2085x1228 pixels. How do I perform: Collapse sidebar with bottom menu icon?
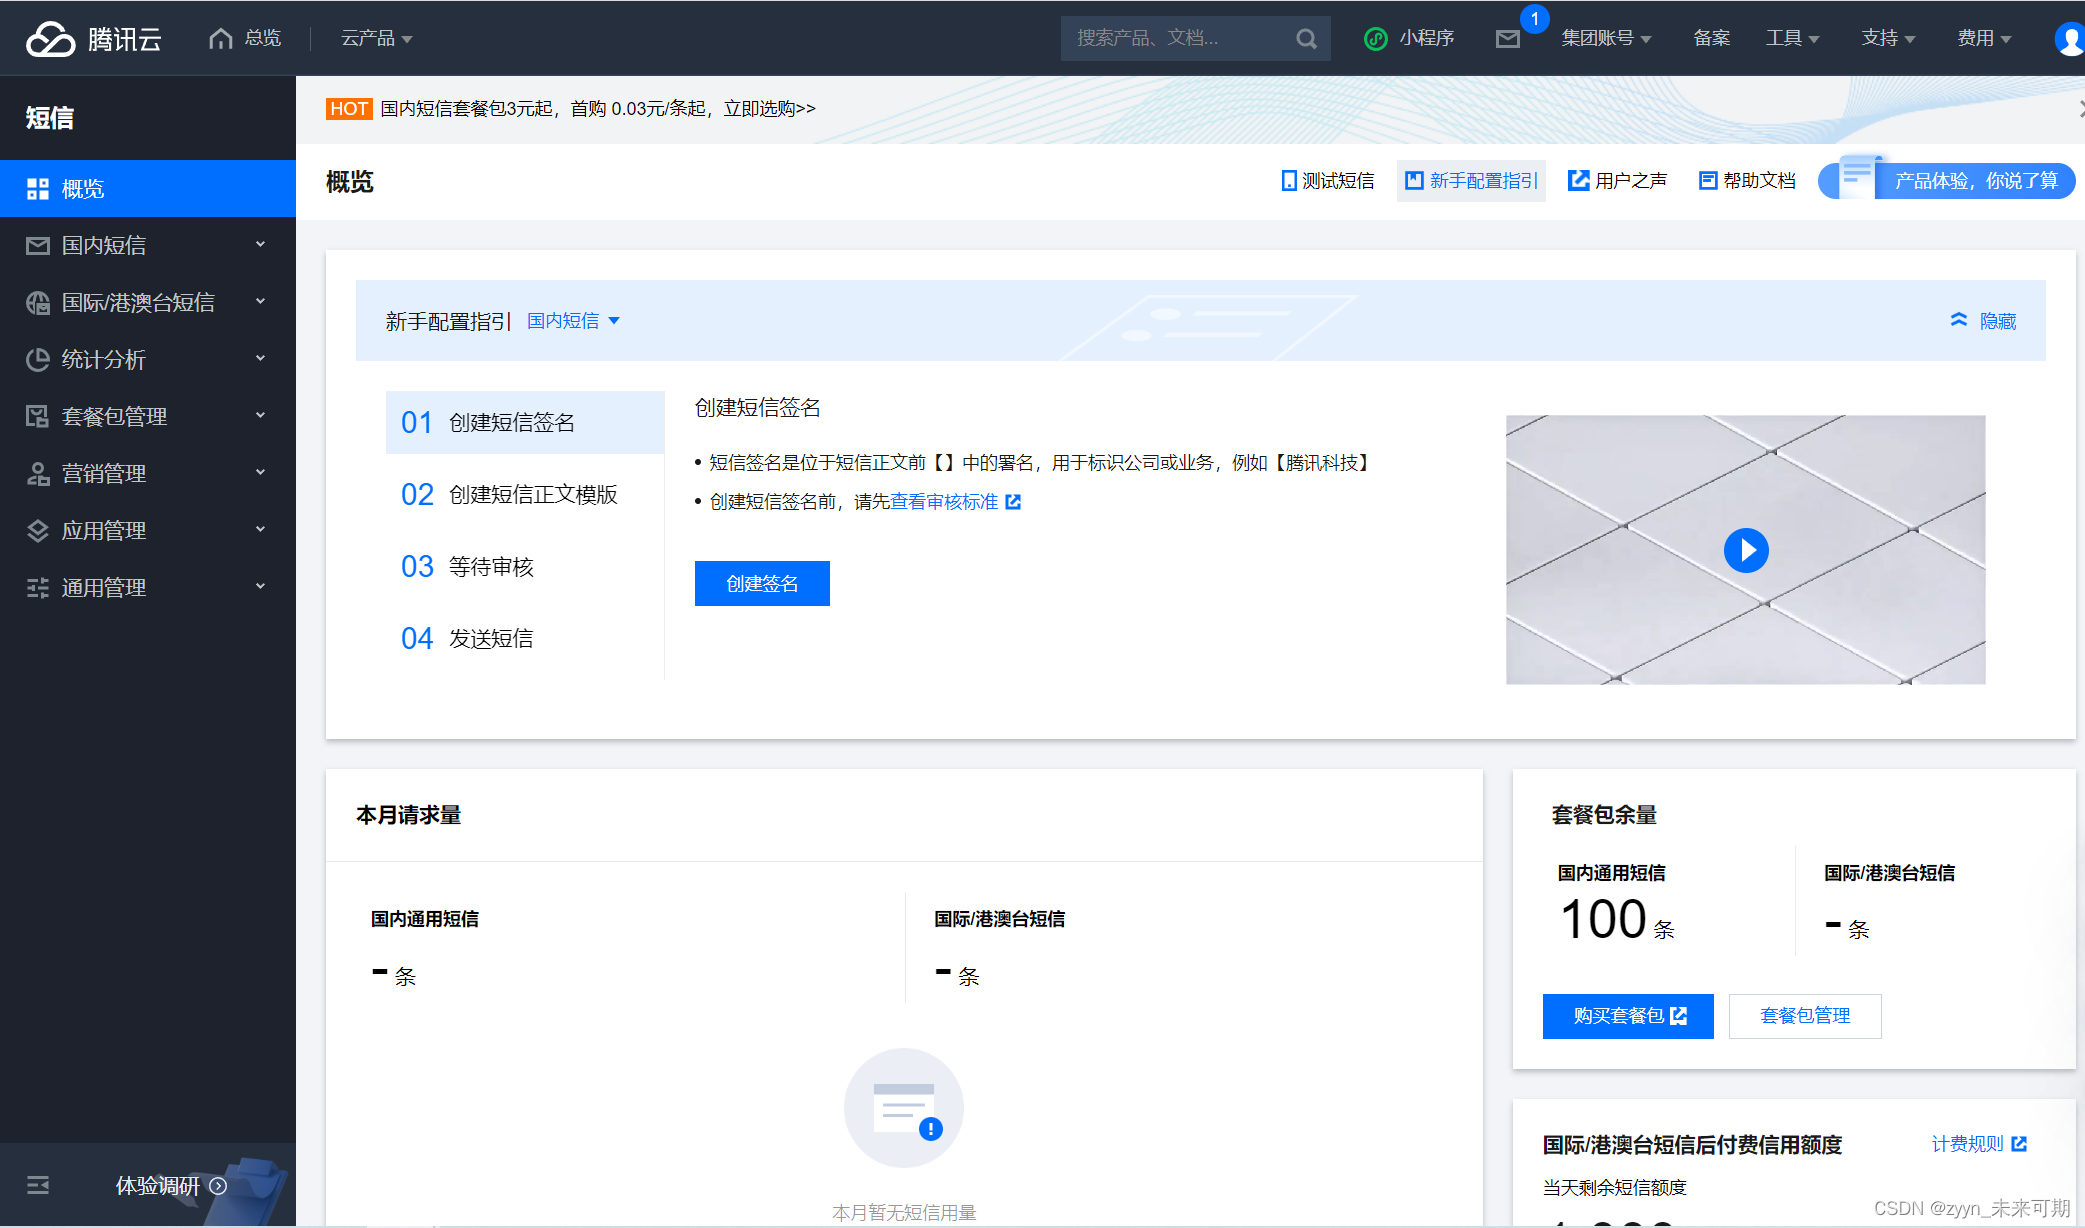click(x=38, y=1185)
